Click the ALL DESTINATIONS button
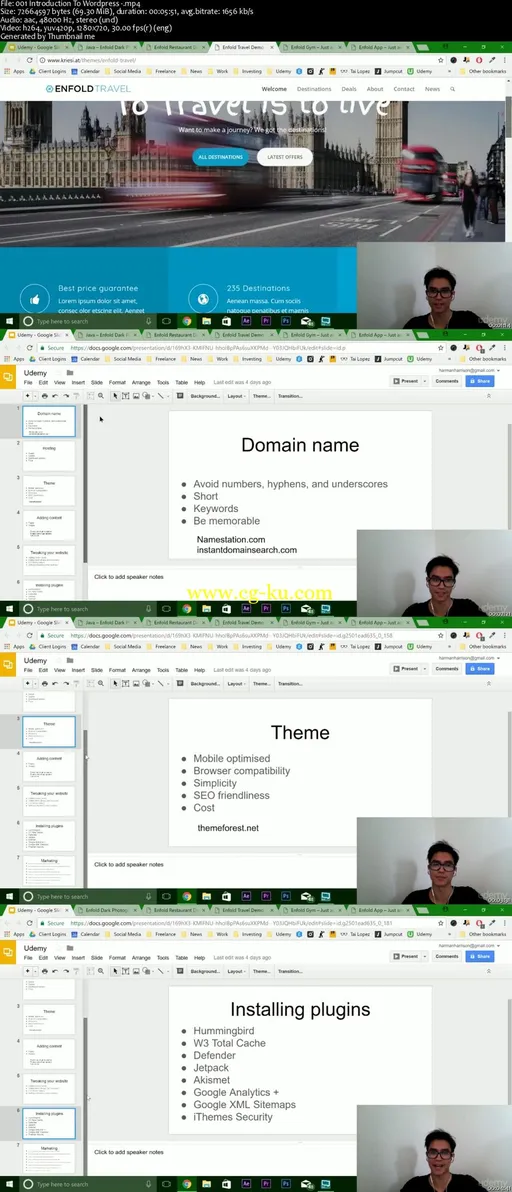This screenshot has height=1192, width=512. tap(220, 157)
